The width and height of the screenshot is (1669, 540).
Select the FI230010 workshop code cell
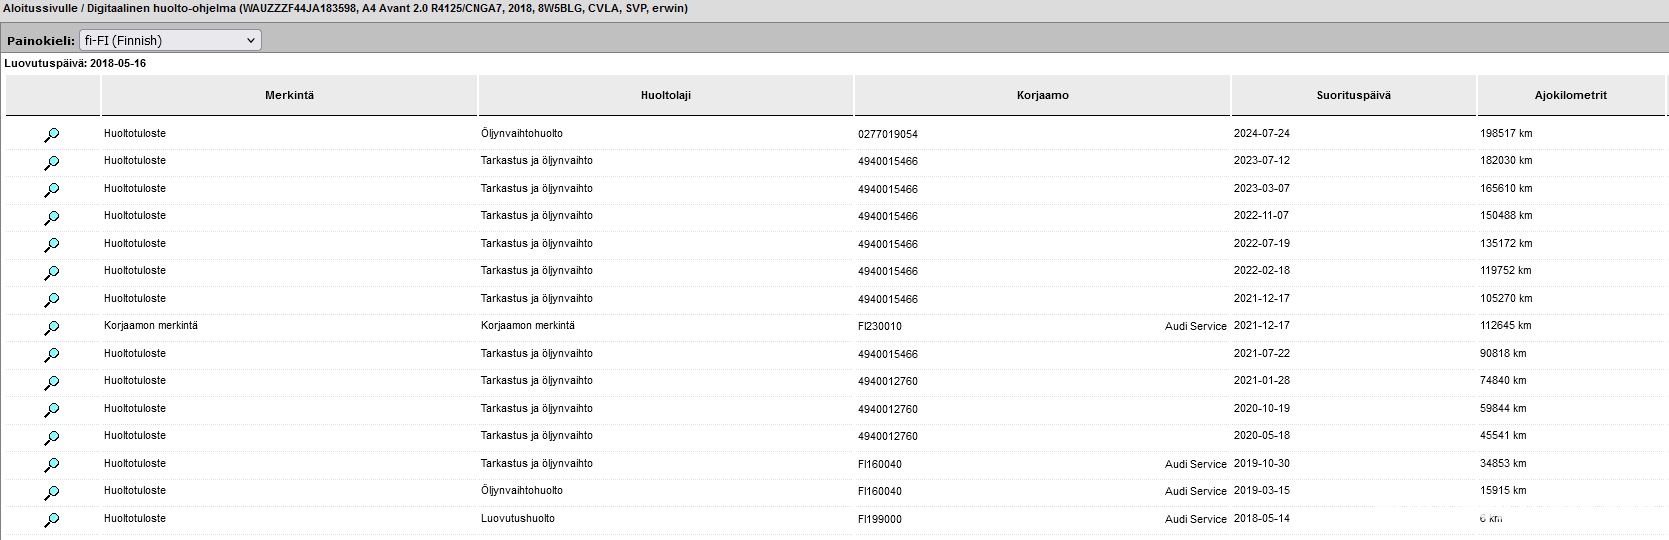[x=880, y=326]
